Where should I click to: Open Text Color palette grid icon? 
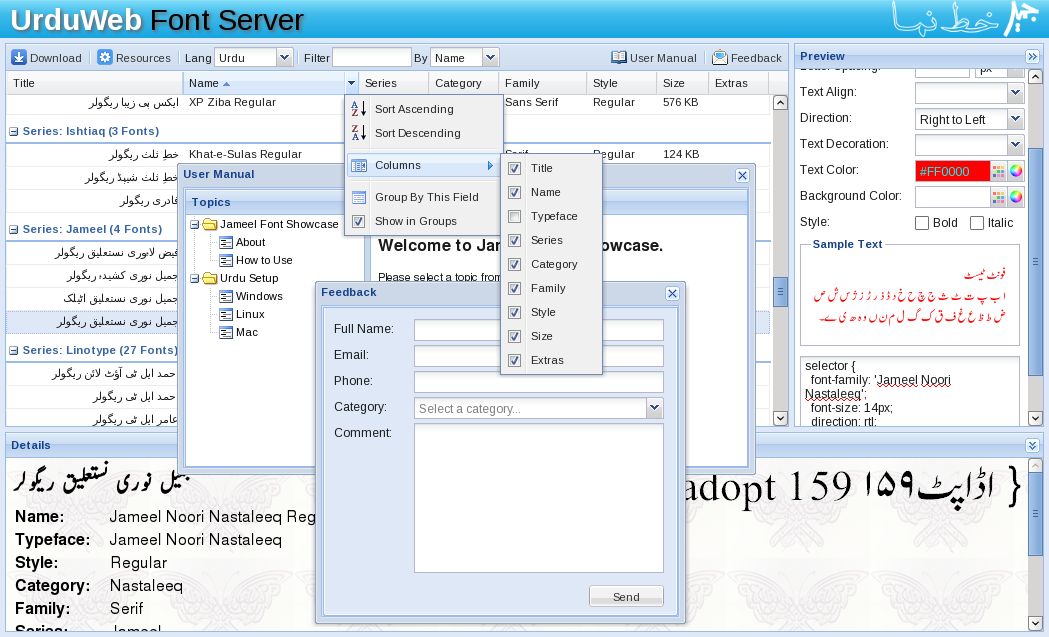click(998, 171)
